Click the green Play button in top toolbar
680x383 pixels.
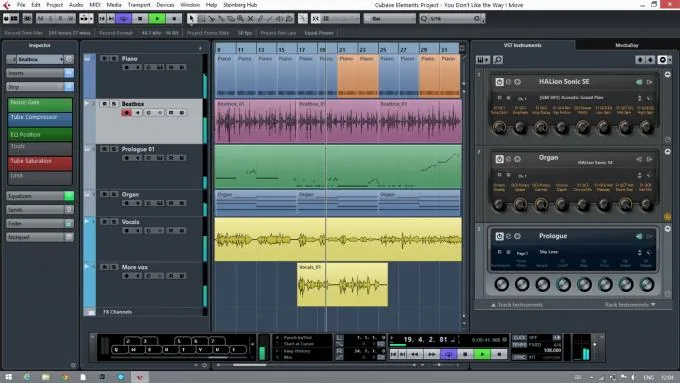point(157,19)
